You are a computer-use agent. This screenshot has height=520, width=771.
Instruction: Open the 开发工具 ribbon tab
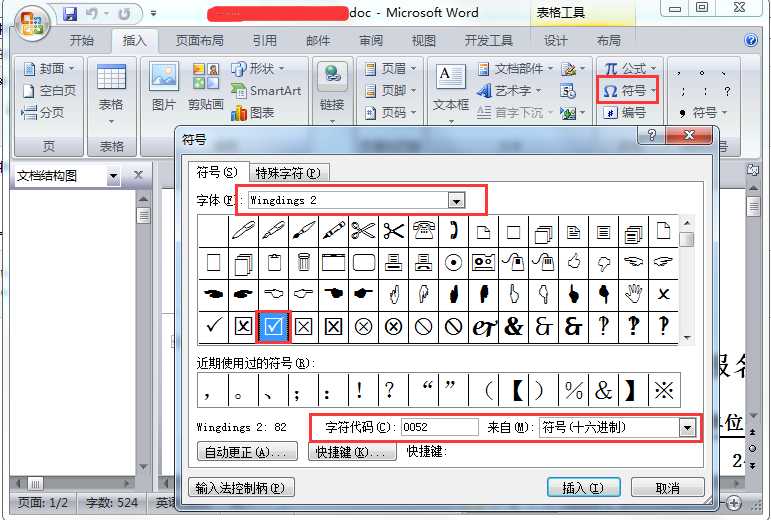tap(489, 40)
